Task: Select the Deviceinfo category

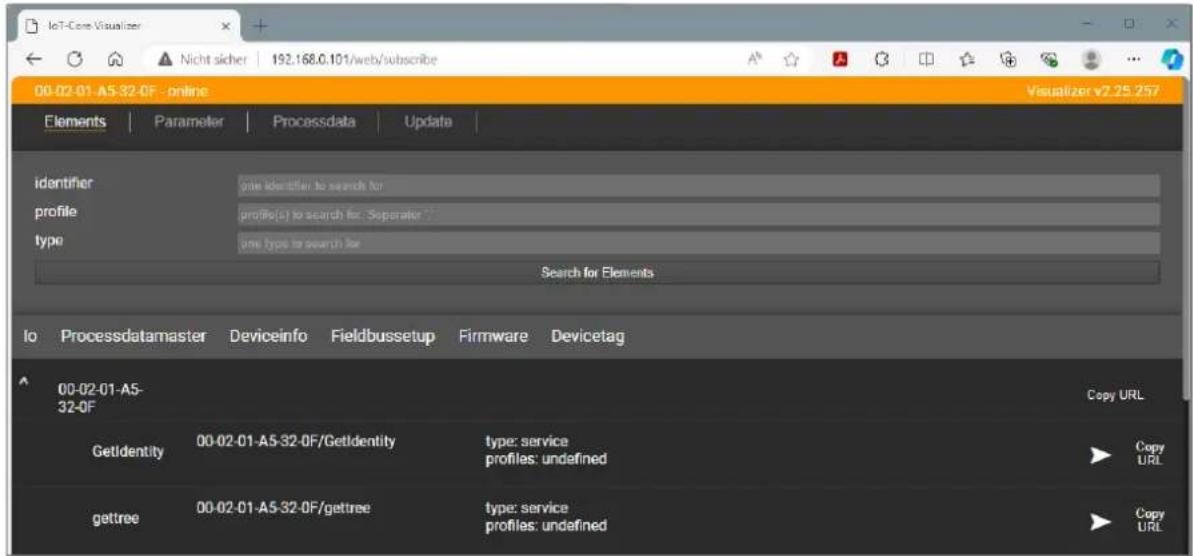Action: point(269,336)
